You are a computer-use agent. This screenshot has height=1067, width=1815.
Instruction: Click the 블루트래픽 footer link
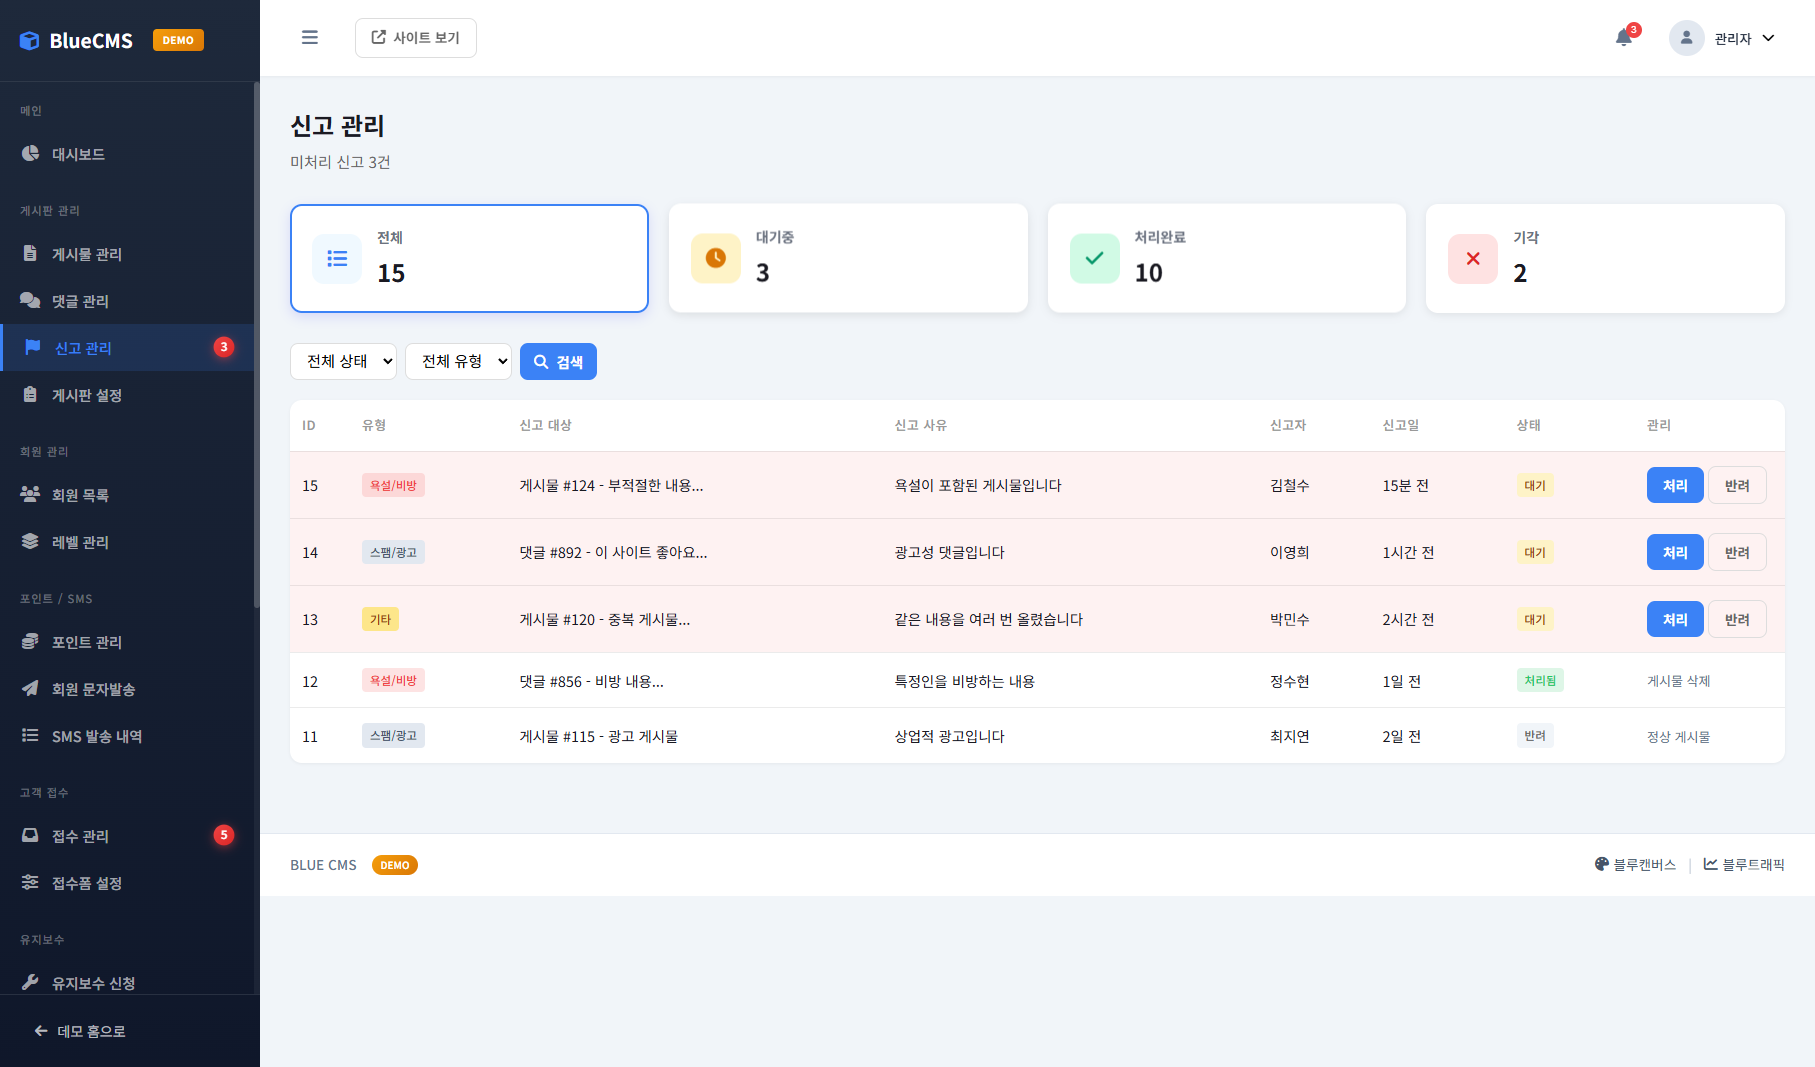(1744, 865)
